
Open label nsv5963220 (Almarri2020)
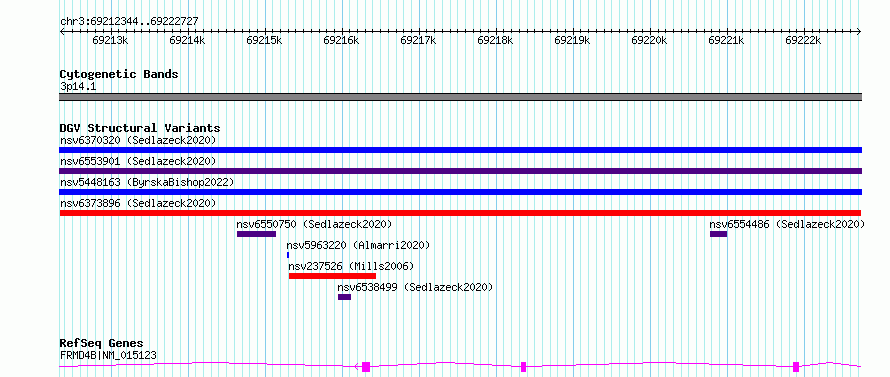tap(358, 245)
